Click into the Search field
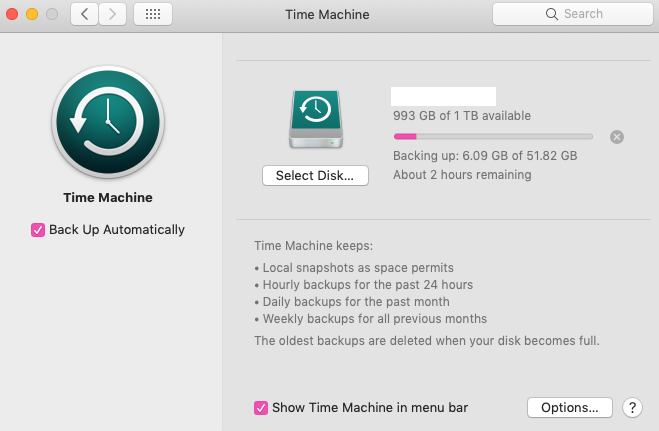This screenshot has height=431, width=659. [x=572, y=14]
